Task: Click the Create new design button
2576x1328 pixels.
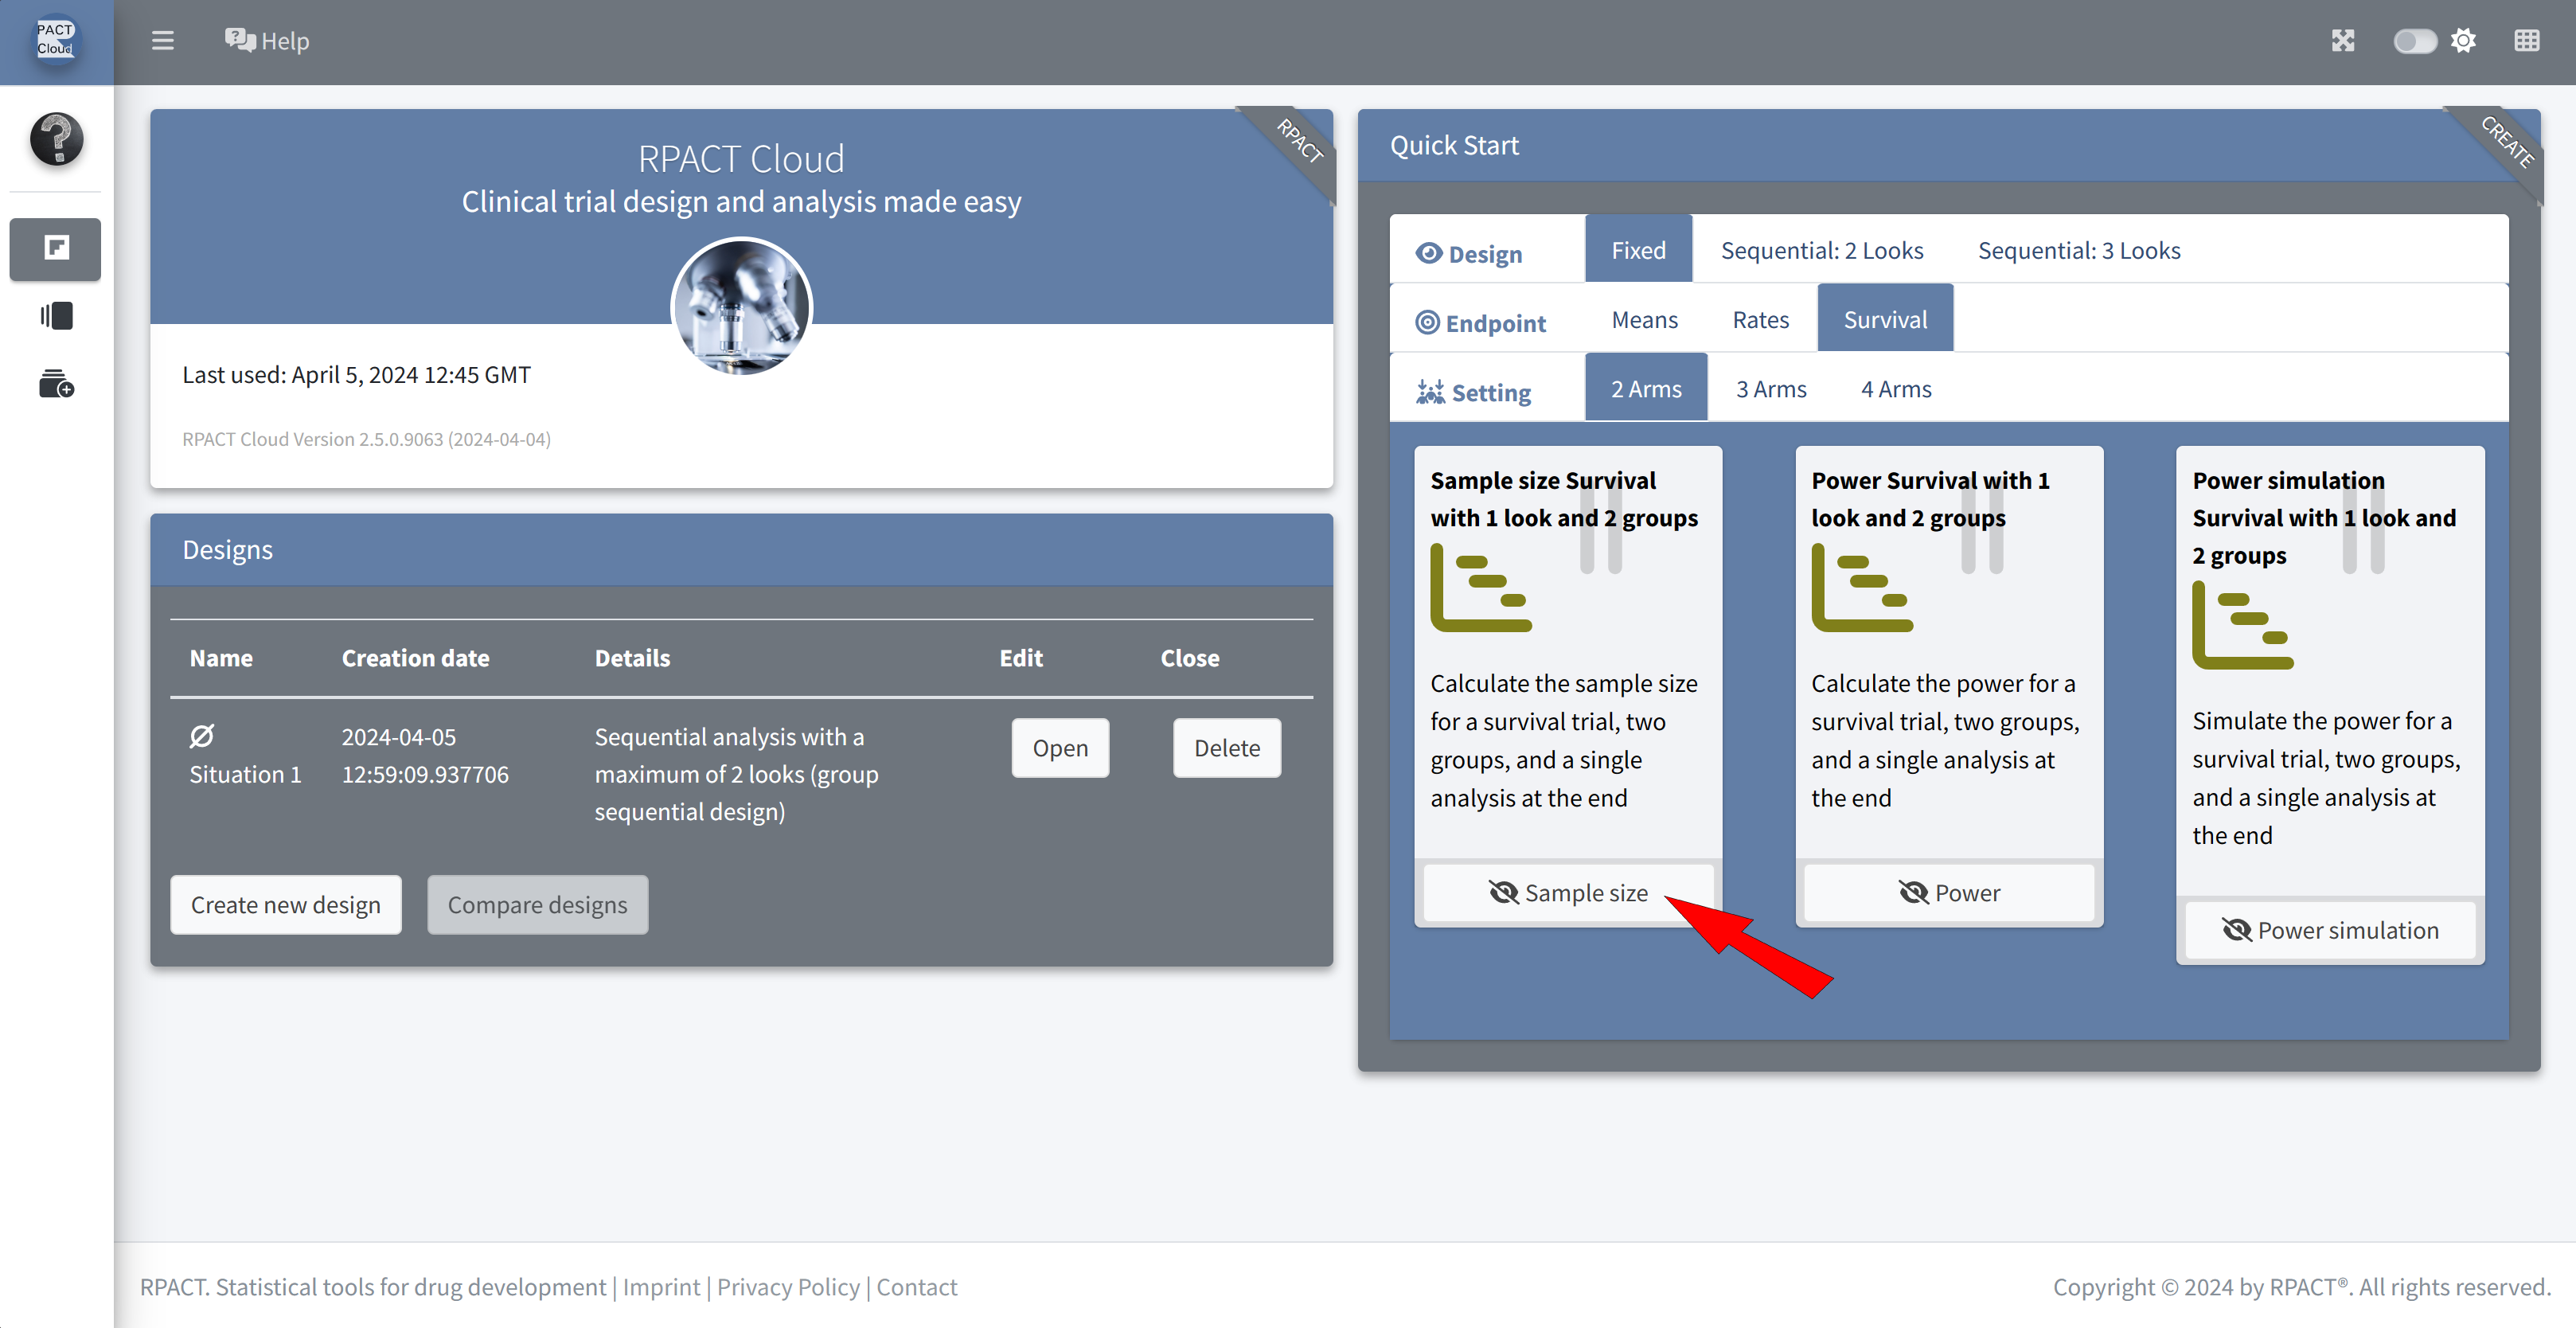Action: (x=286, y=905)
